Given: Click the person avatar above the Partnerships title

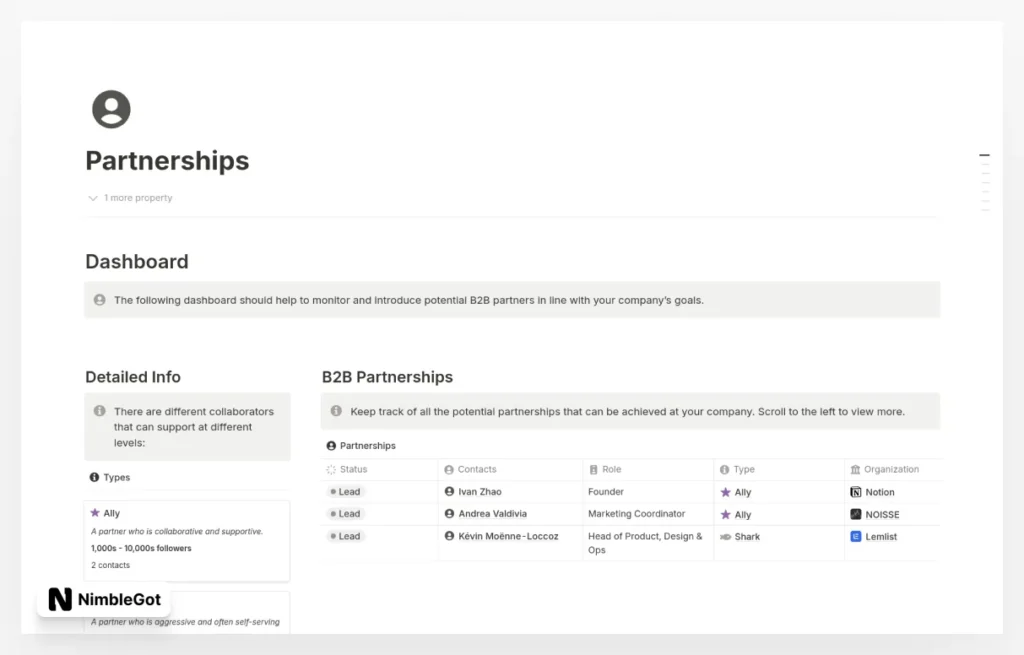Looking at the screenshot, I should click(x=110, y=109).
